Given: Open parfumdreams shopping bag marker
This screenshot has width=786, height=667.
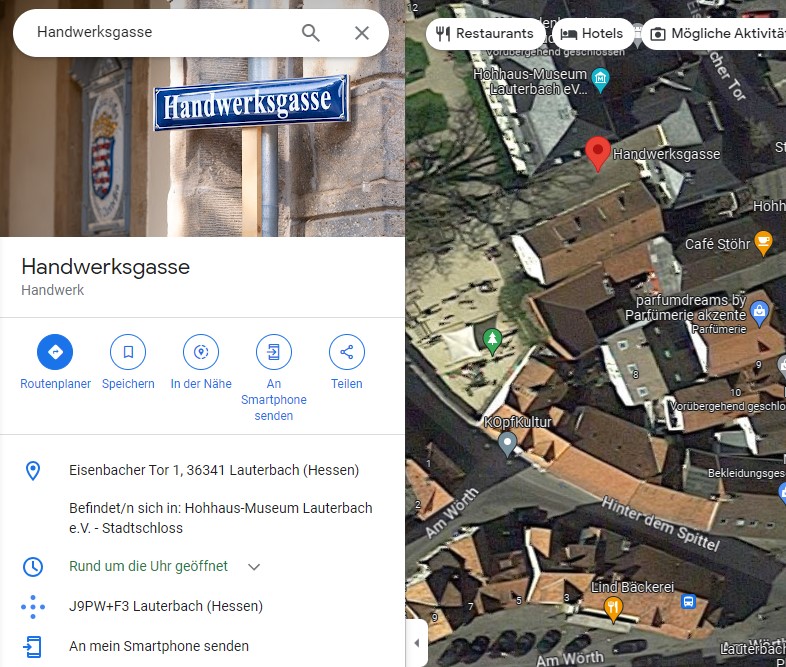Looking at the screenshot, I should [x=759, y=314].
